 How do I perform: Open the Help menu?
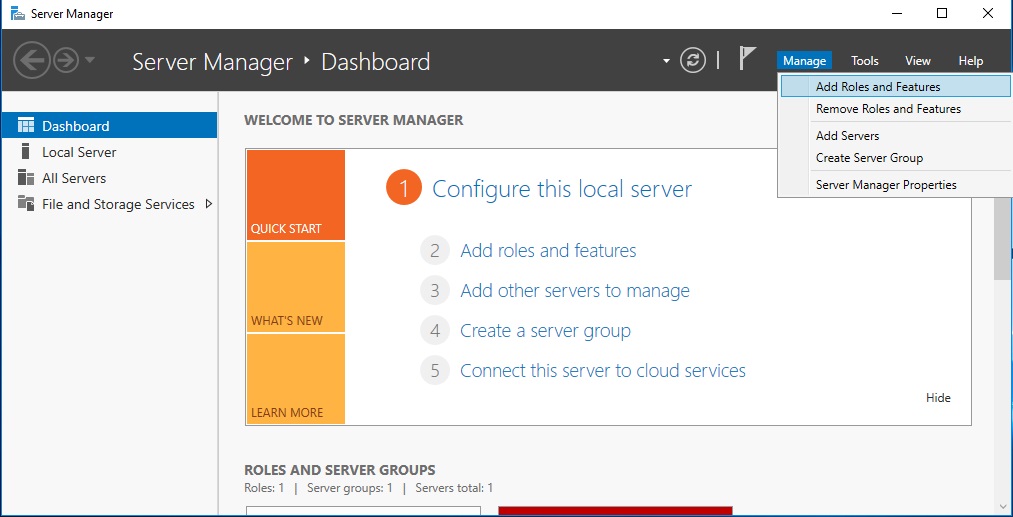[970, 61]
